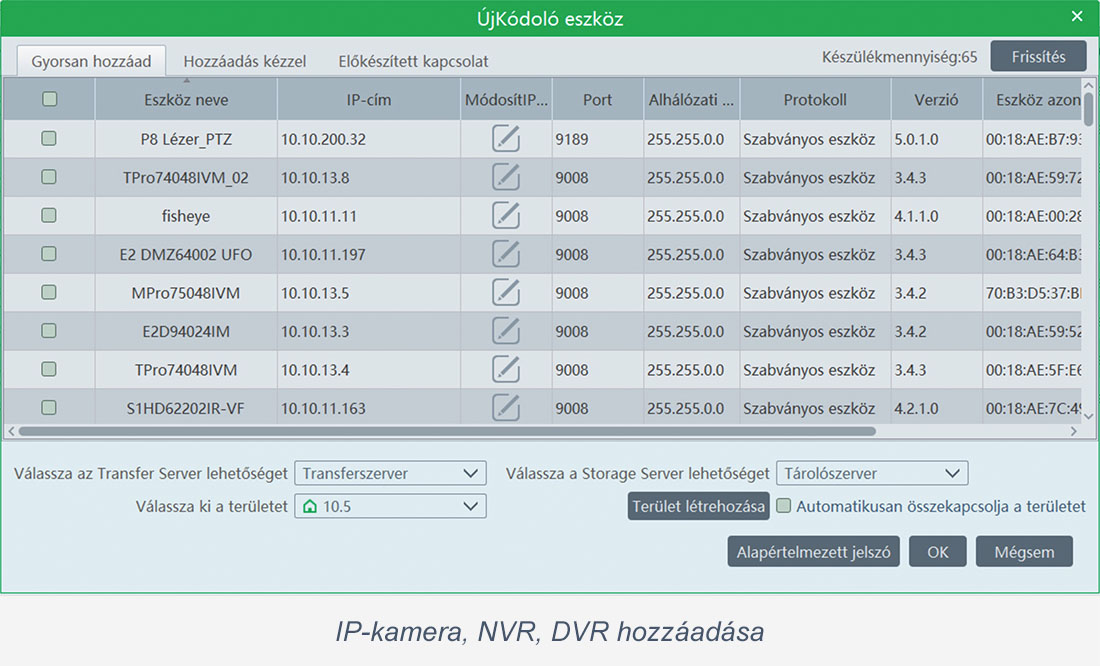Open the IP edit pencil for fisheye
The width and height of the screenshot is (1100, 666).
(x=506, y=216)
